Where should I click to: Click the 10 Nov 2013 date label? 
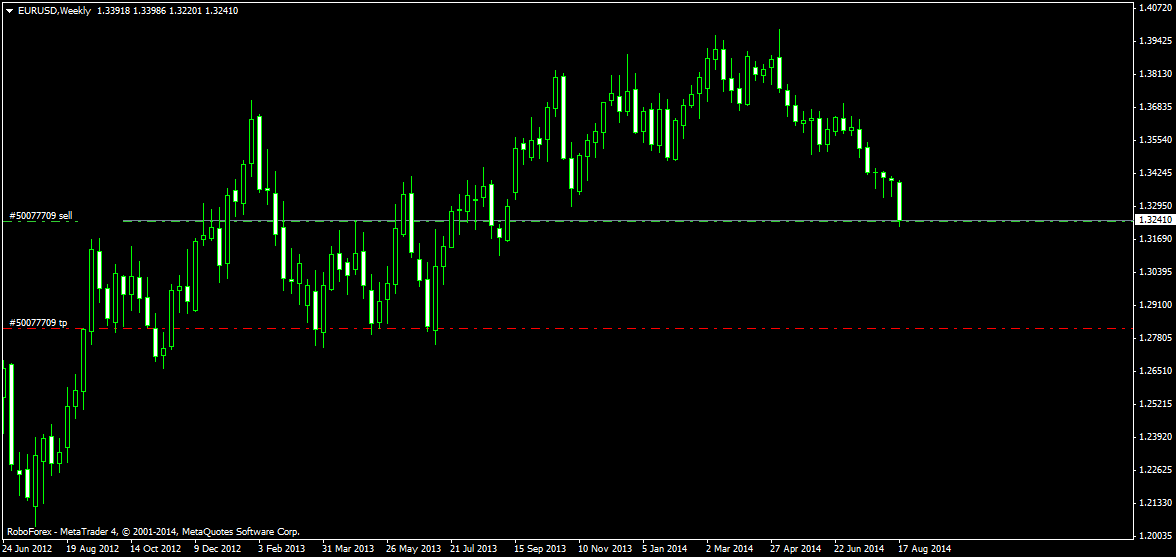[x=605, y=549]
